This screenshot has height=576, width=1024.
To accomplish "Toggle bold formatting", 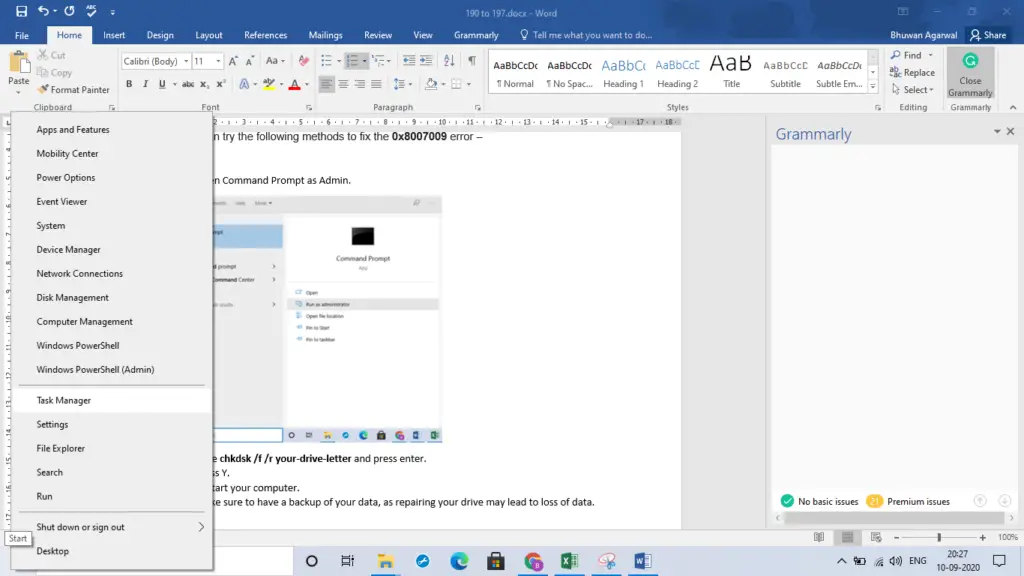I will tap(129, 84).
